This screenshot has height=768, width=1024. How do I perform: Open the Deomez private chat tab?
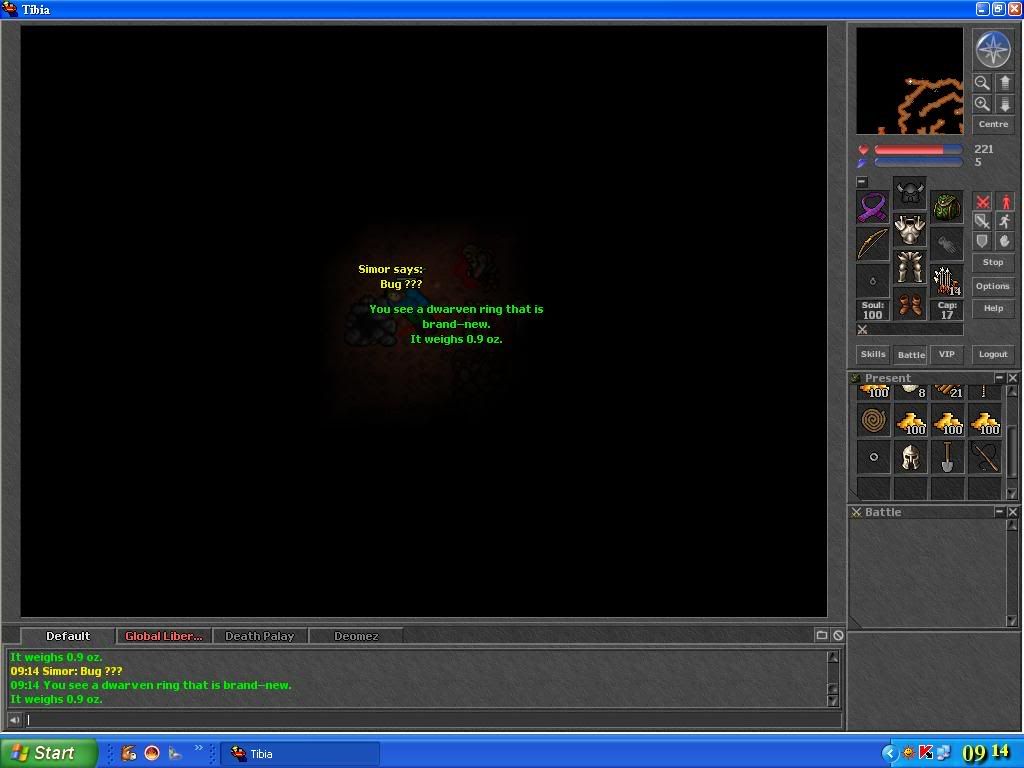[356, 636]
